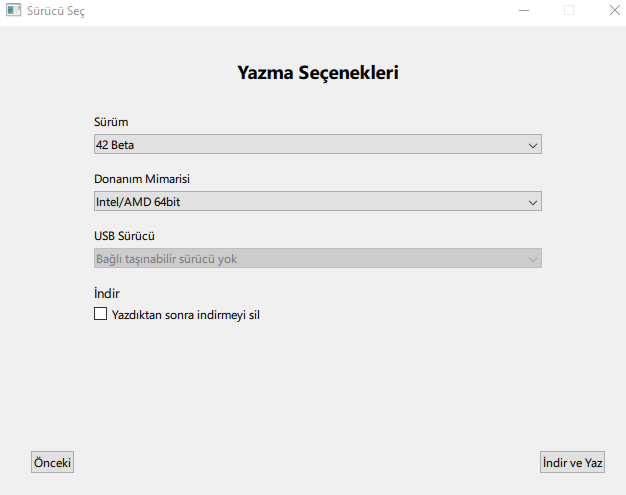This screenshot has width=626, height=495.
Task: Expand the Intel/AMD 64bit architecture dropdown
Action: [300, 202]
